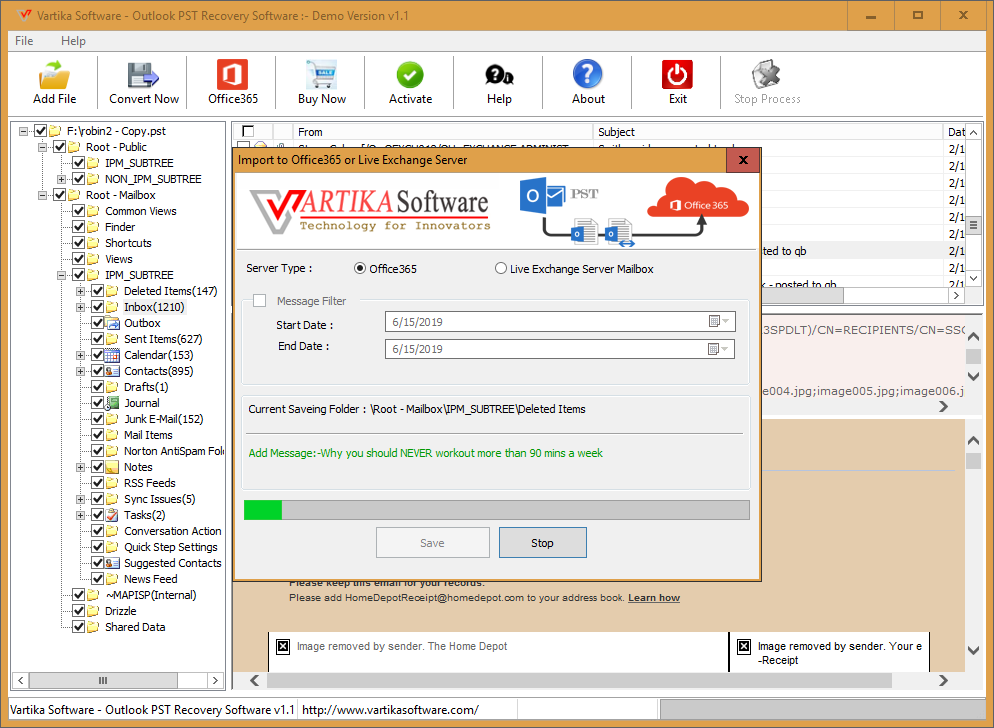Click the Add File toolbar icon

pyautogui.click(x=55, y=75)
